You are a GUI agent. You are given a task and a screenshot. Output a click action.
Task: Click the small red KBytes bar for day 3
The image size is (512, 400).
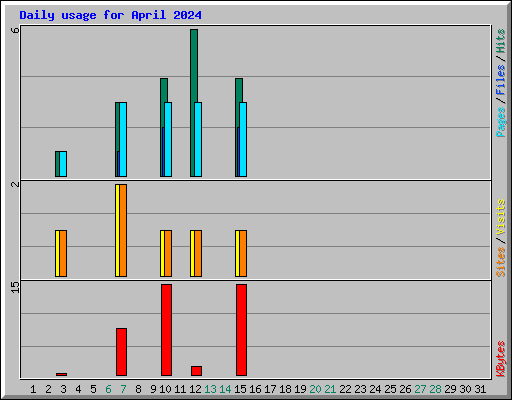(x=61, y=374)
